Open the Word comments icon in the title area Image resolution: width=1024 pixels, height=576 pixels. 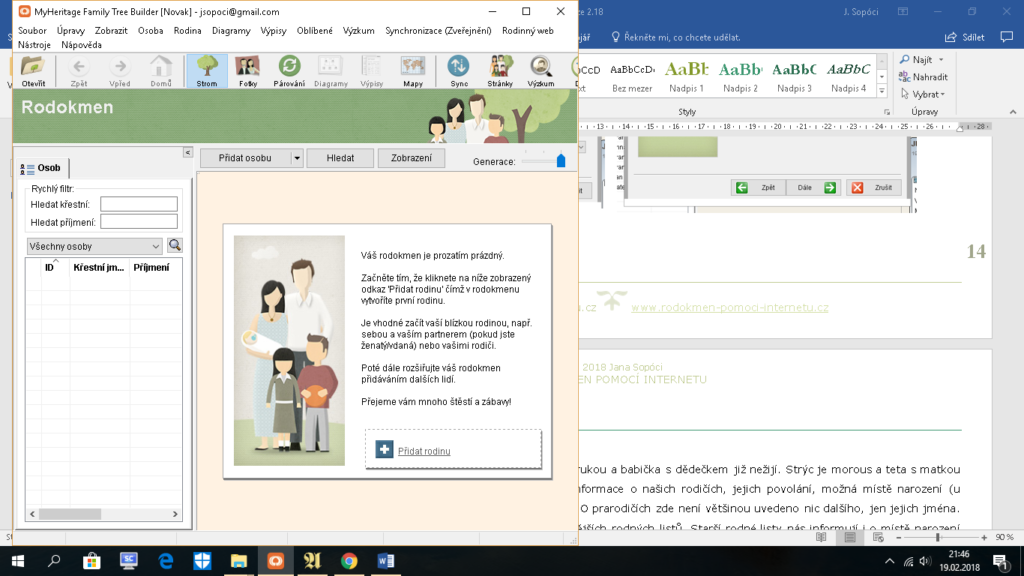pos(1007,37)
